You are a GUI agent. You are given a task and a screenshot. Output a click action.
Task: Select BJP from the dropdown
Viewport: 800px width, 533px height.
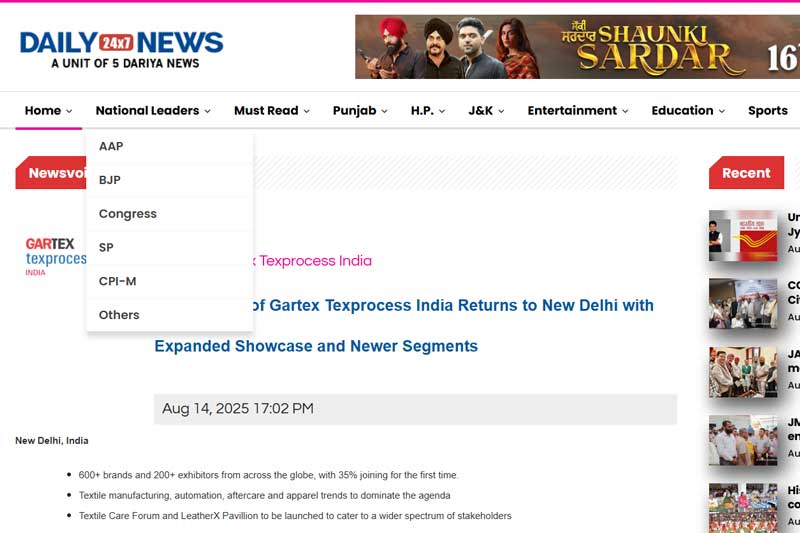(x=170, y=180)
